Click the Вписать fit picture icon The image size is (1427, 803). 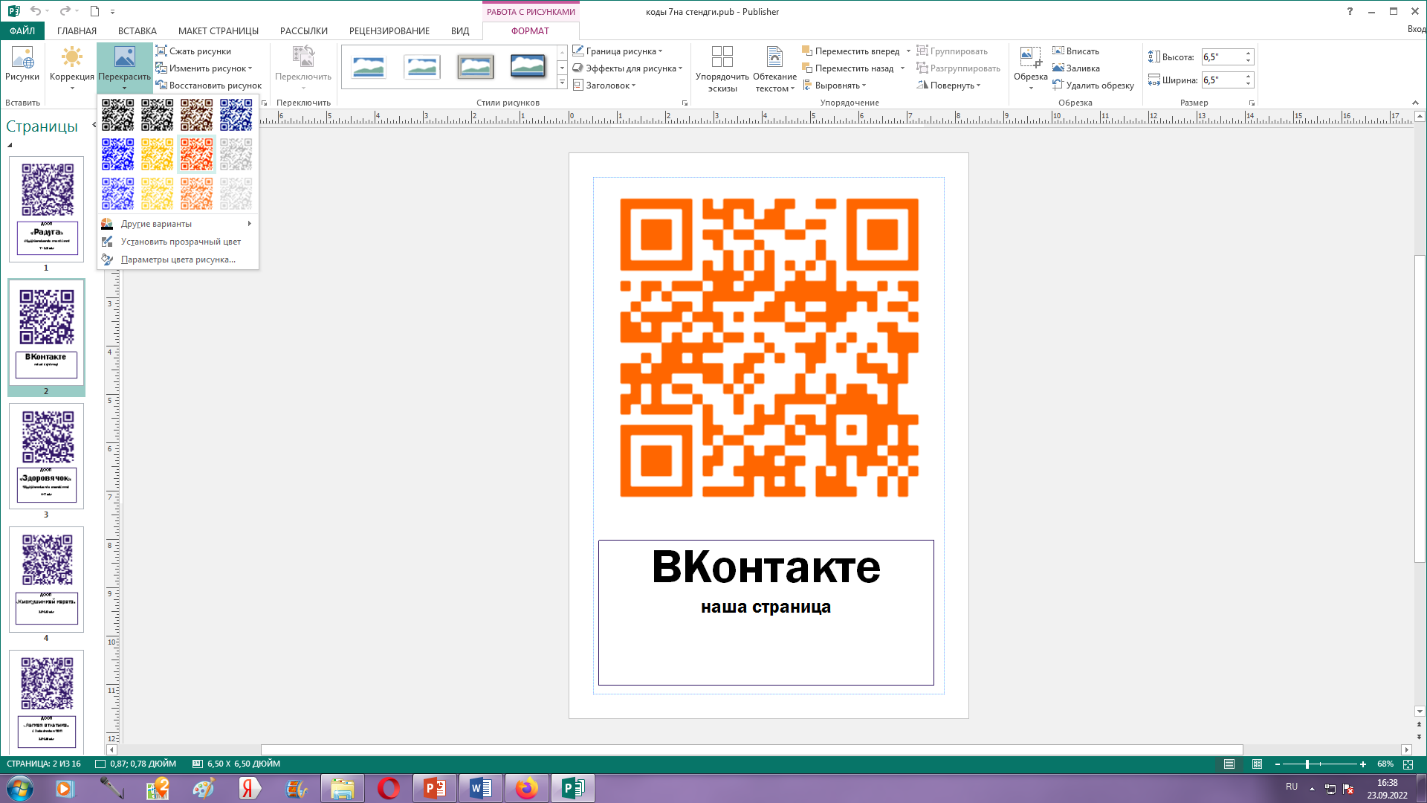point(1058,51)
